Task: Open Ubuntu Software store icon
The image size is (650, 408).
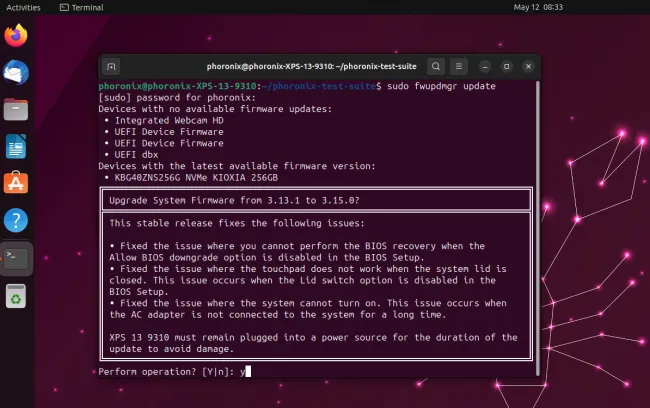Action: coord(16,183)
